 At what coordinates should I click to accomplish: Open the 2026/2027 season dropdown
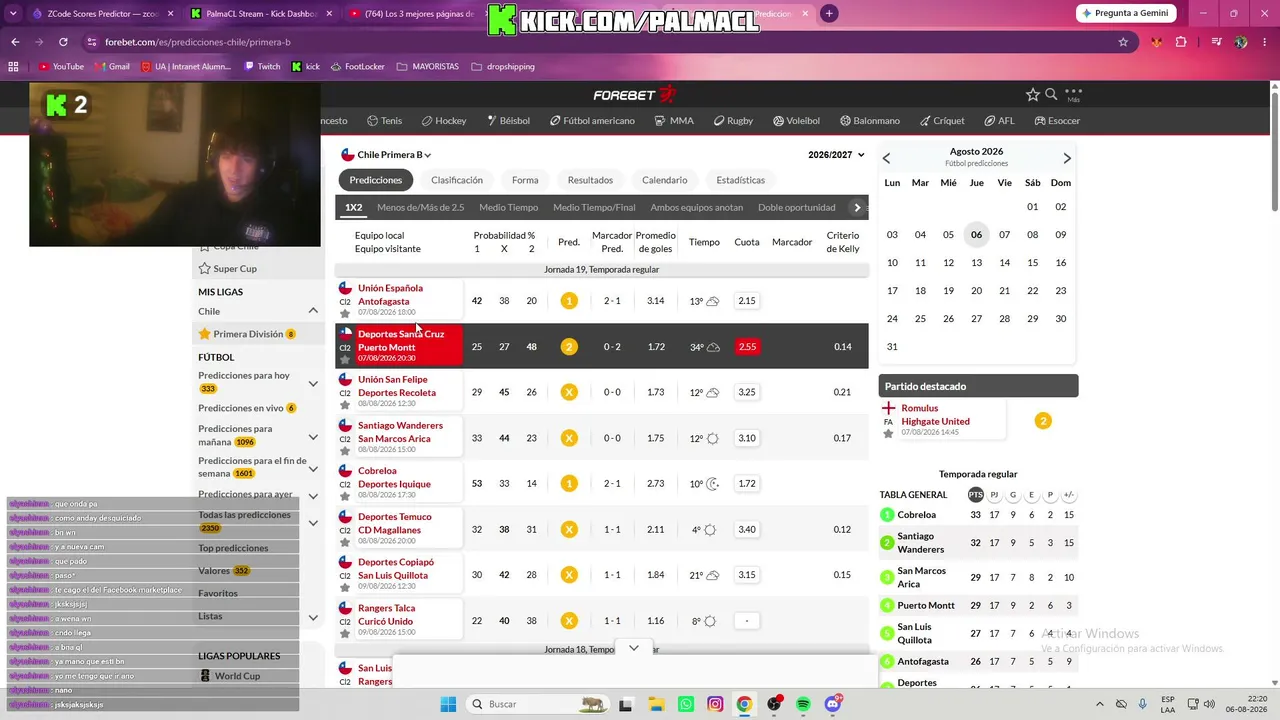[836, 155]
